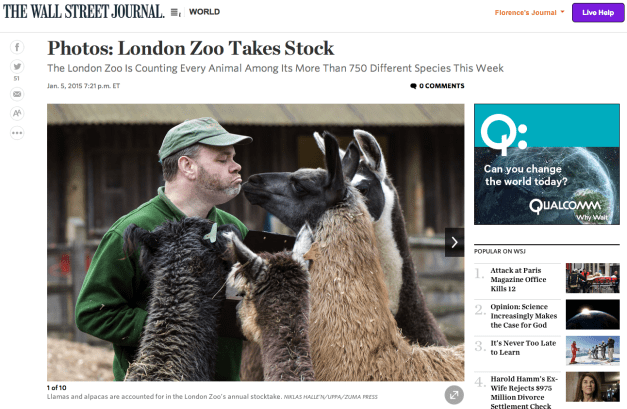627x409 pixels.
Task: Open Science Increasingly Makes Case for God
Action: (x=523, y=316)
